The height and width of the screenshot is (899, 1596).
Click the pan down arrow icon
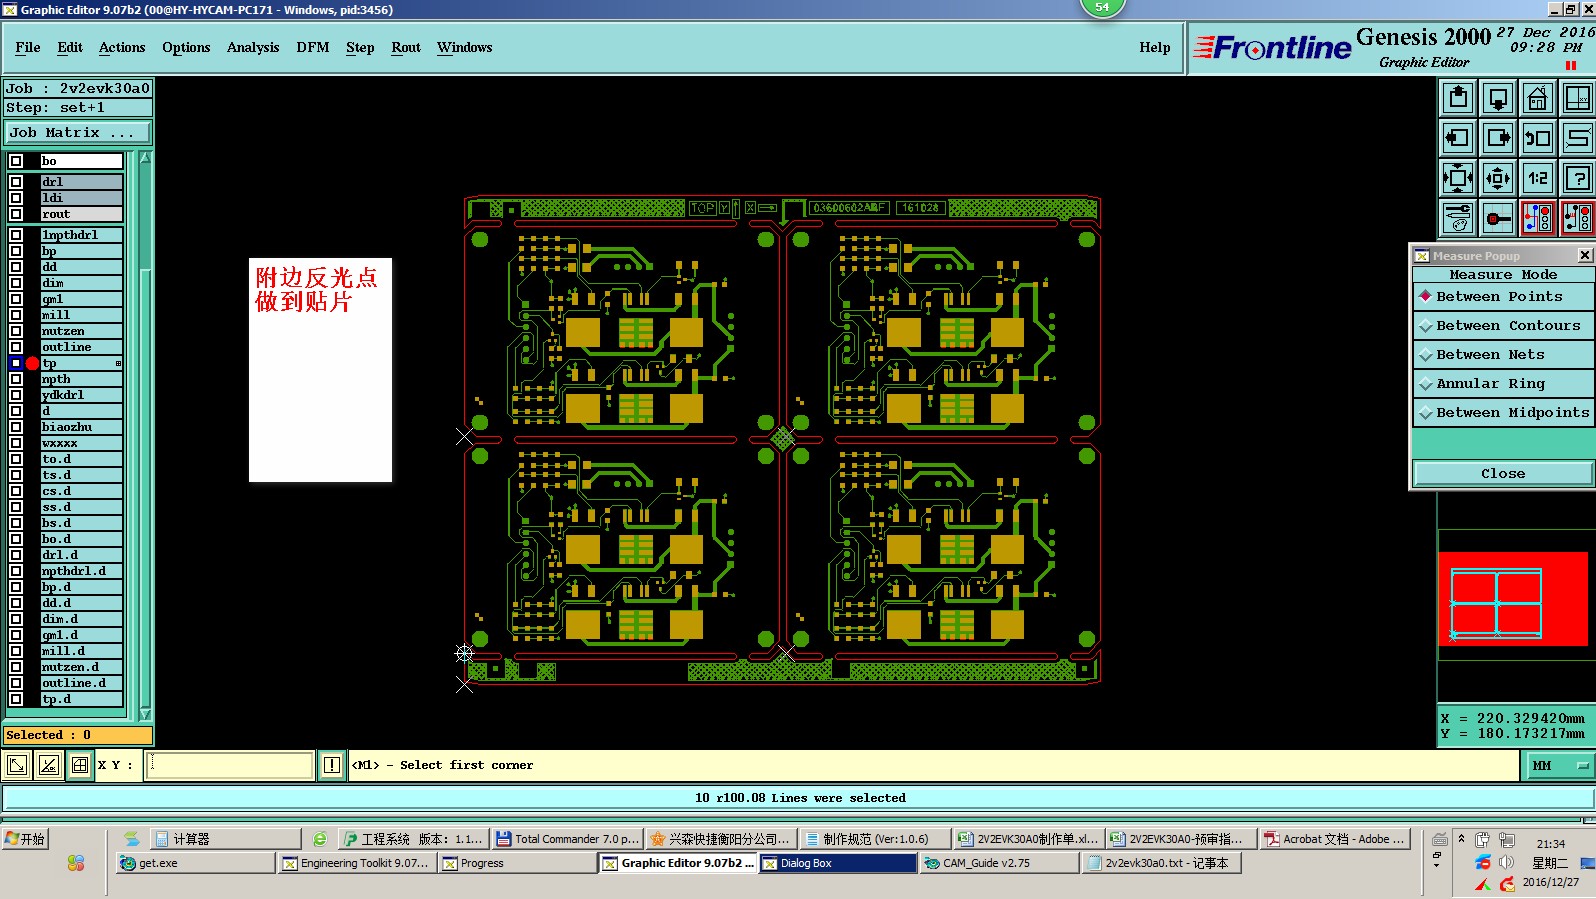(1498, 98)
